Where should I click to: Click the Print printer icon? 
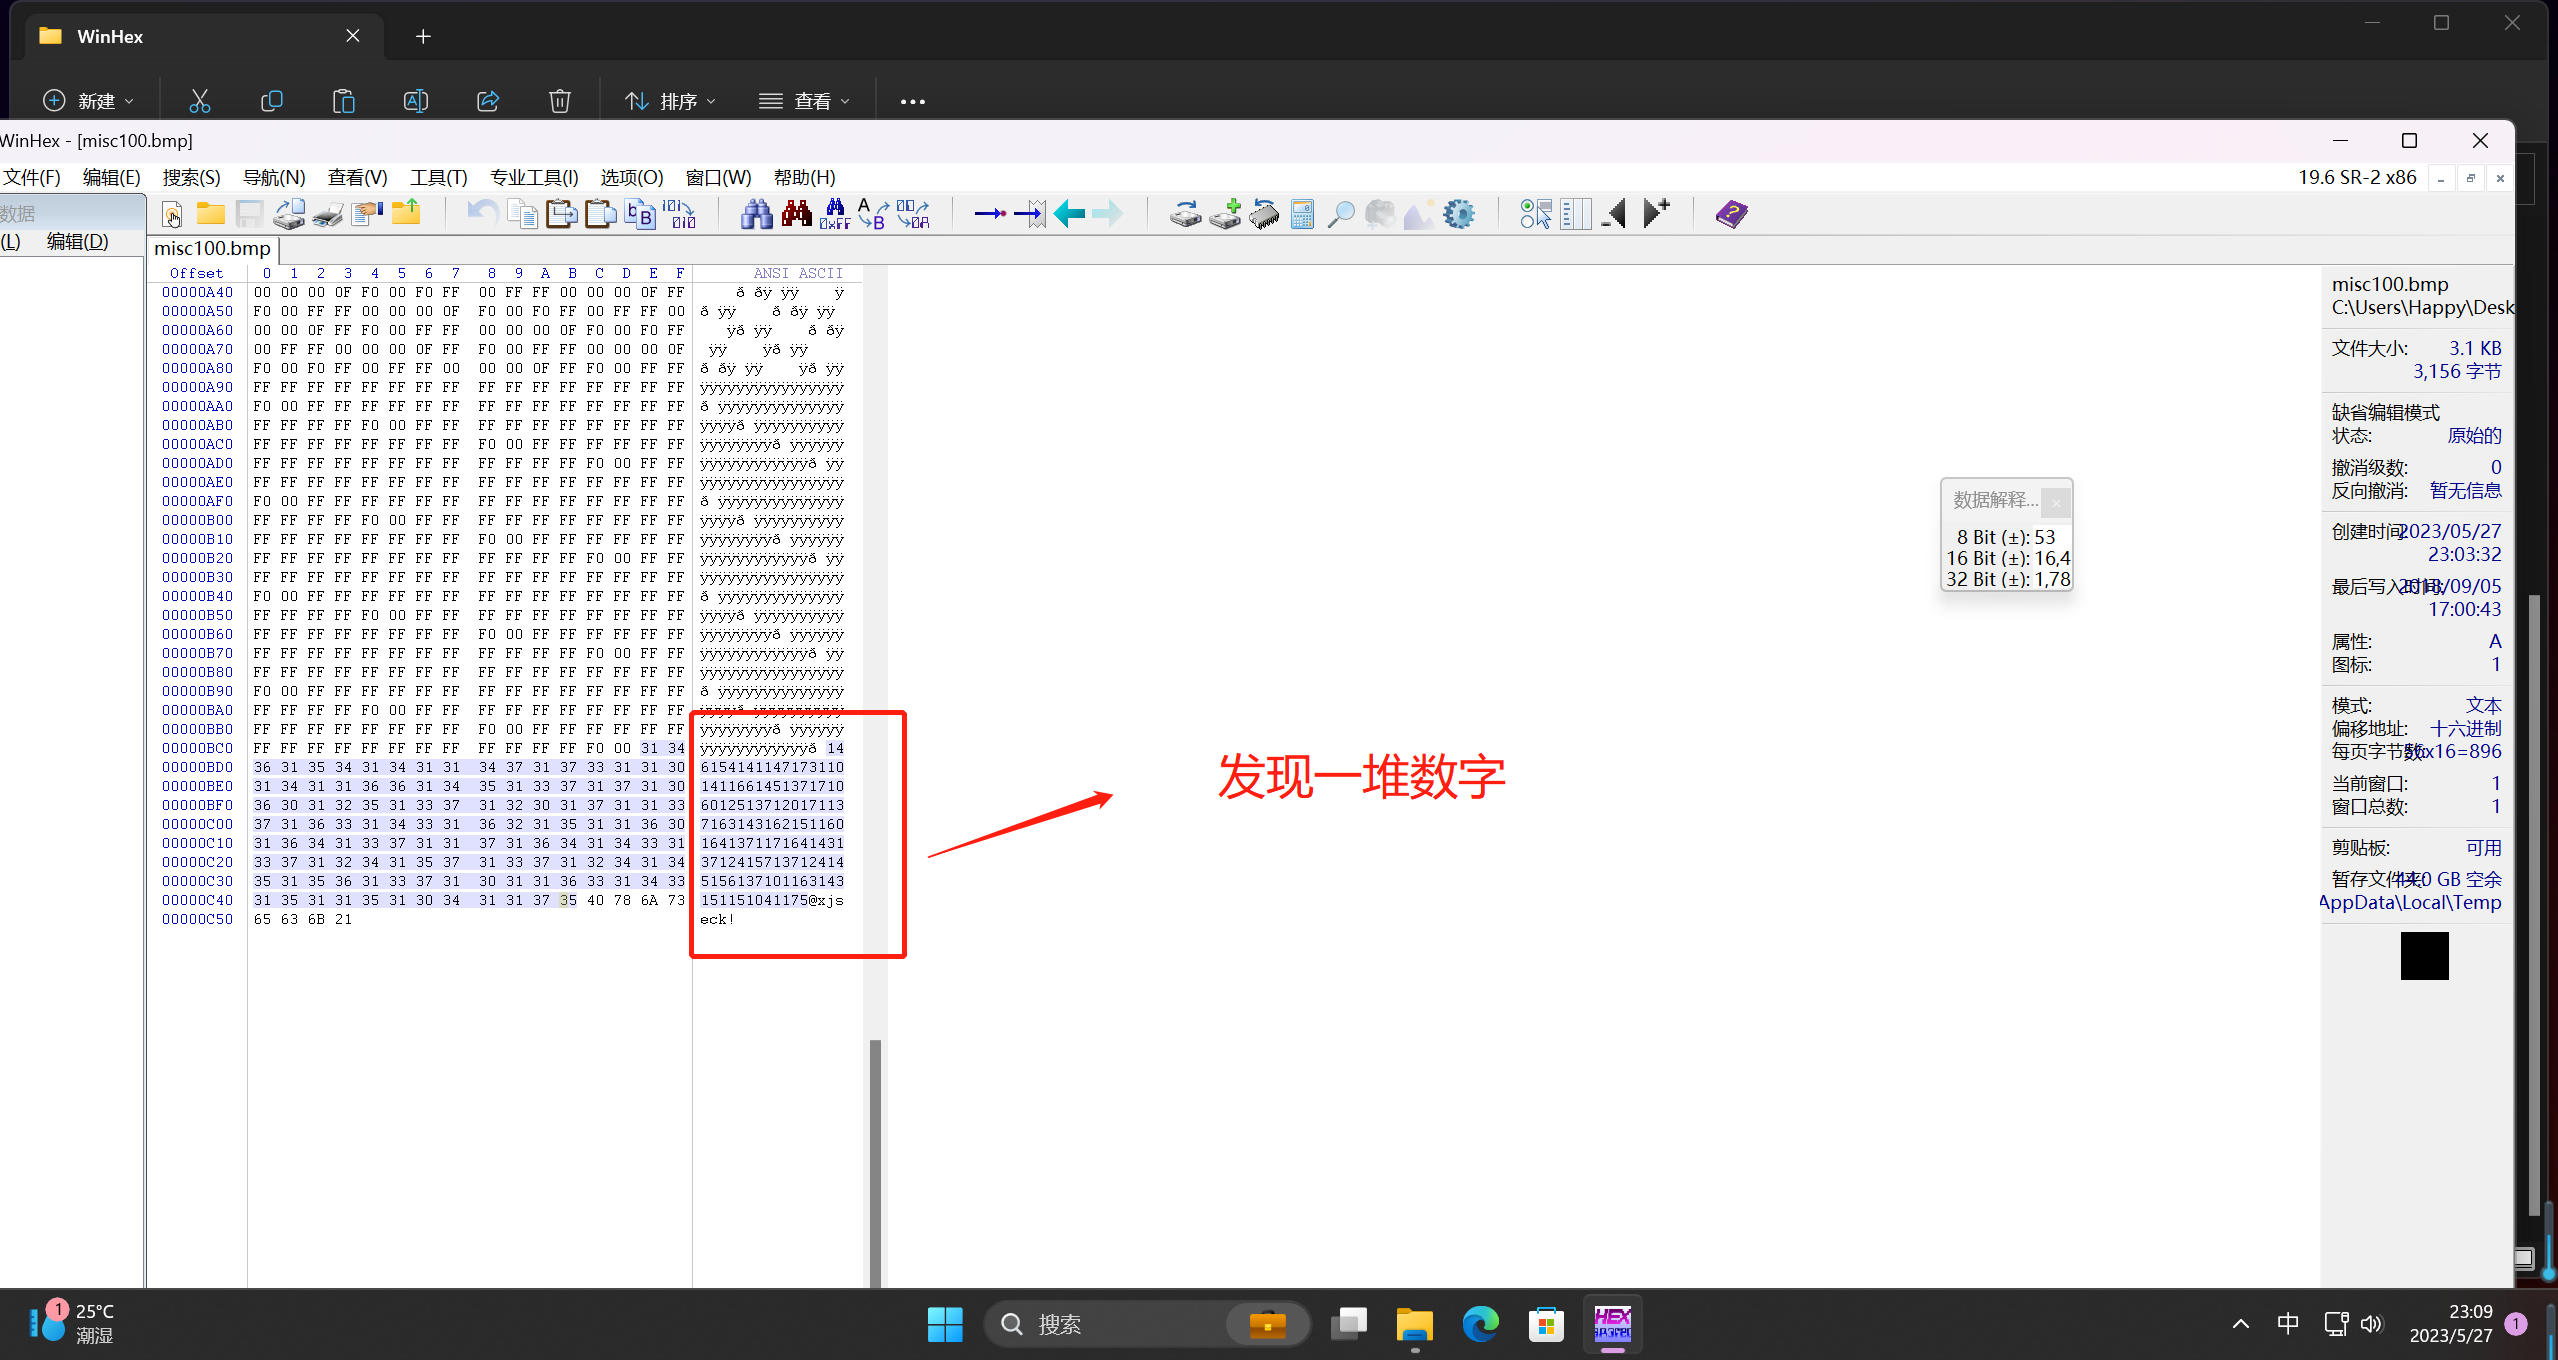point(328,213)
